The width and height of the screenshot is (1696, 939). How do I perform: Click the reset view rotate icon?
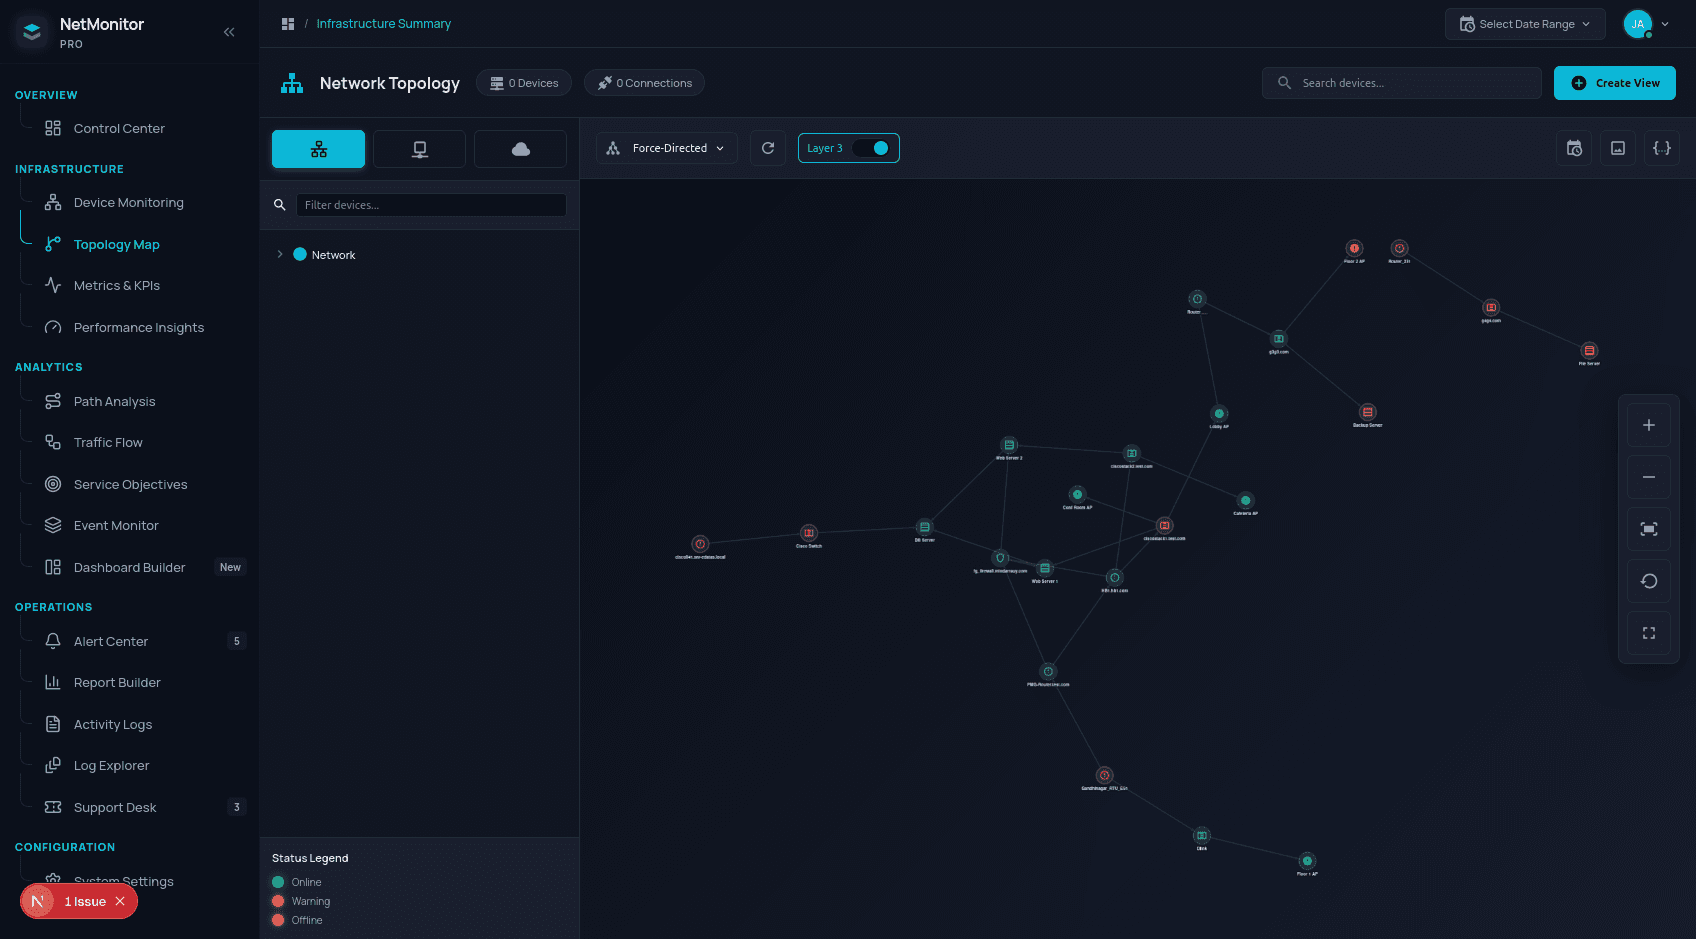[x=1648, y=581]
